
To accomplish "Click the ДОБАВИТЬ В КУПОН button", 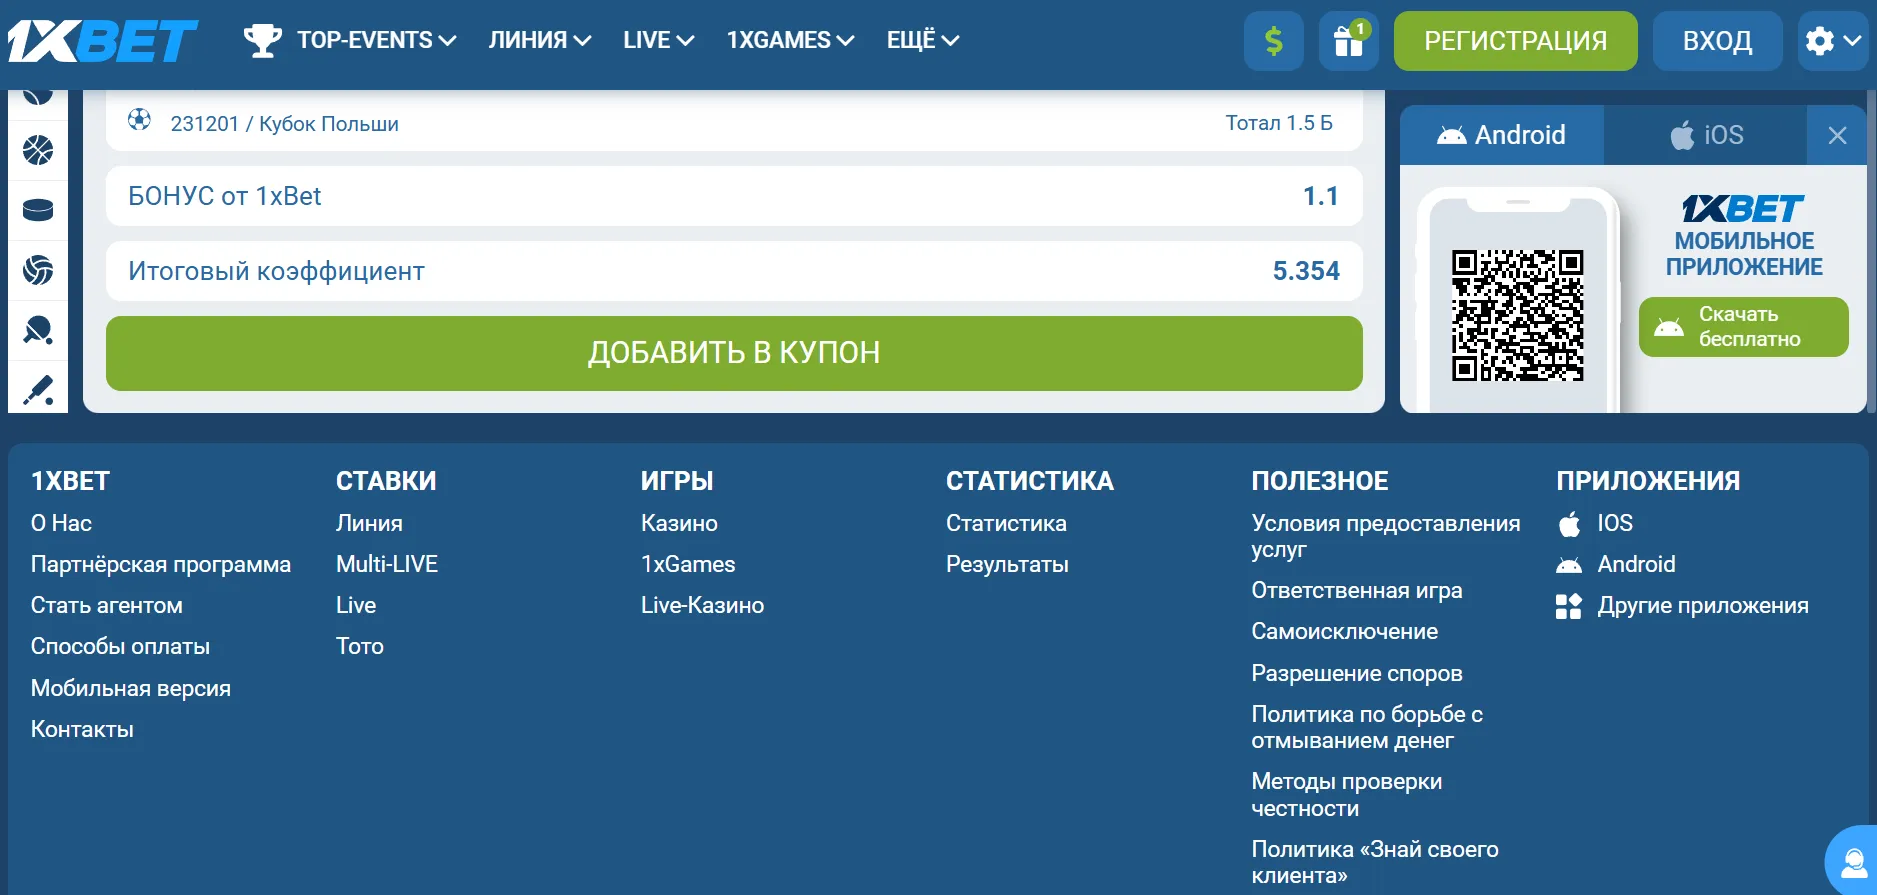I will [x=734, y=353].
